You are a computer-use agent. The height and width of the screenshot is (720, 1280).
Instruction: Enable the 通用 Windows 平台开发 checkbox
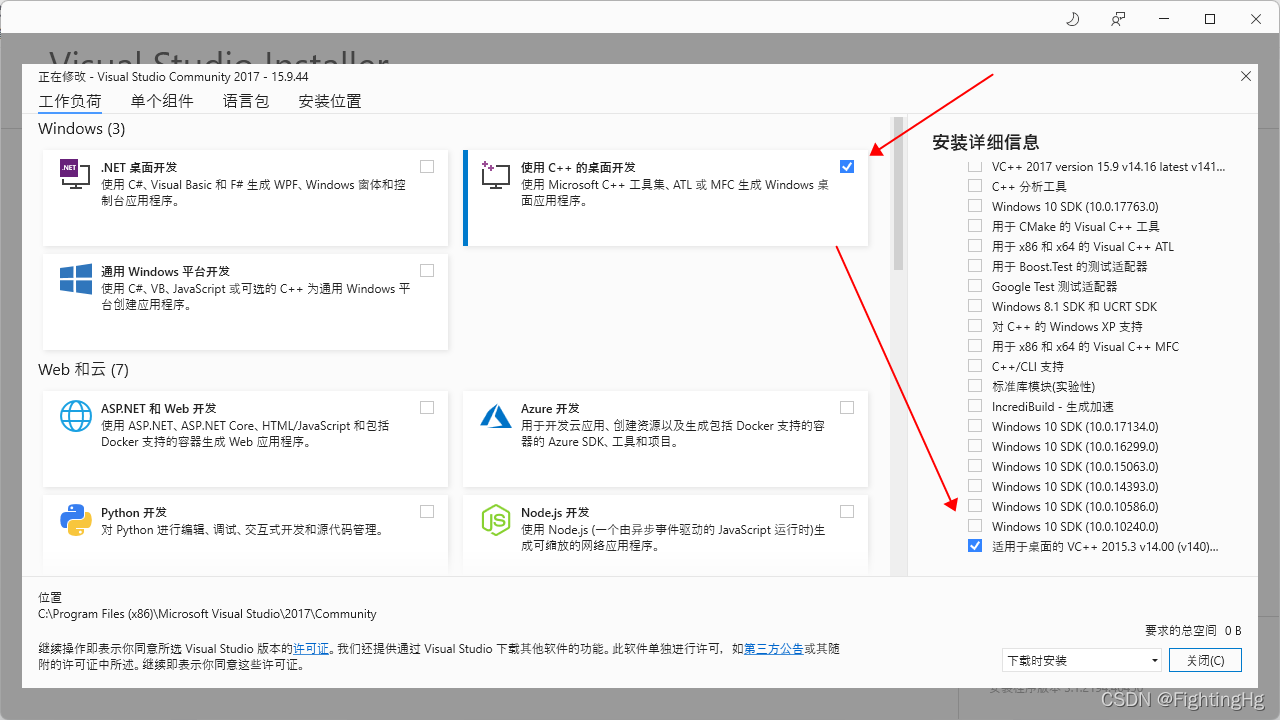click(x=427, y=271)
